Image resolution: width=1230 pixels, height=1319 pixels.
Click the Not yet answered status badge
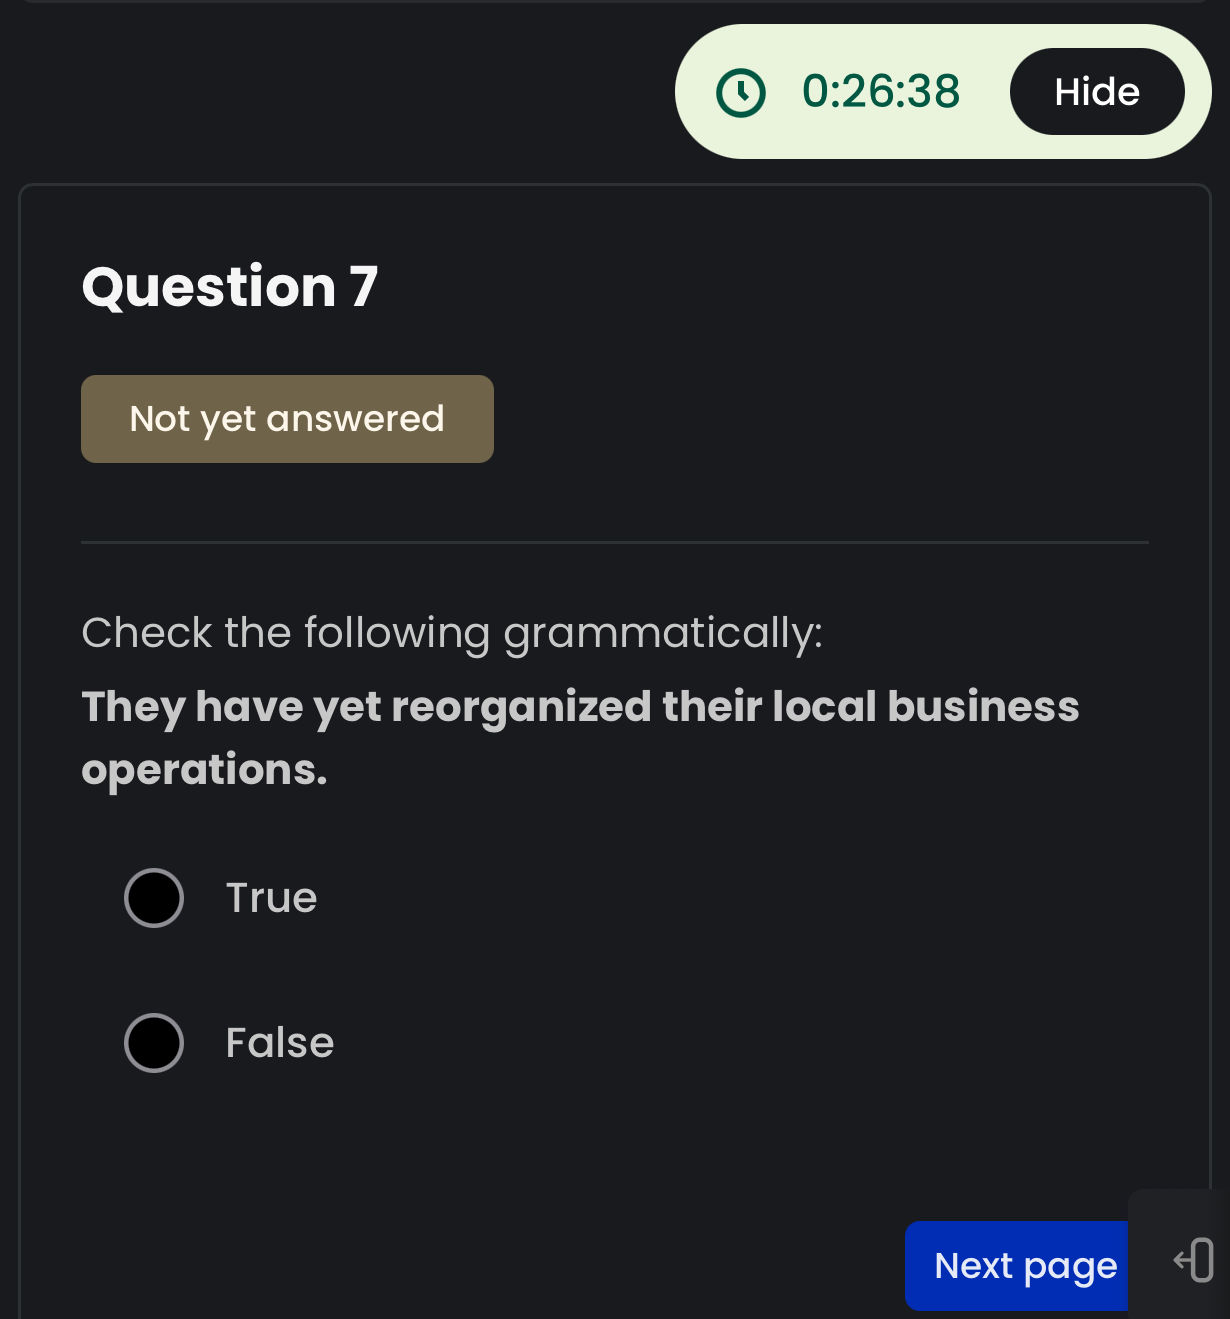coord(287,419)
